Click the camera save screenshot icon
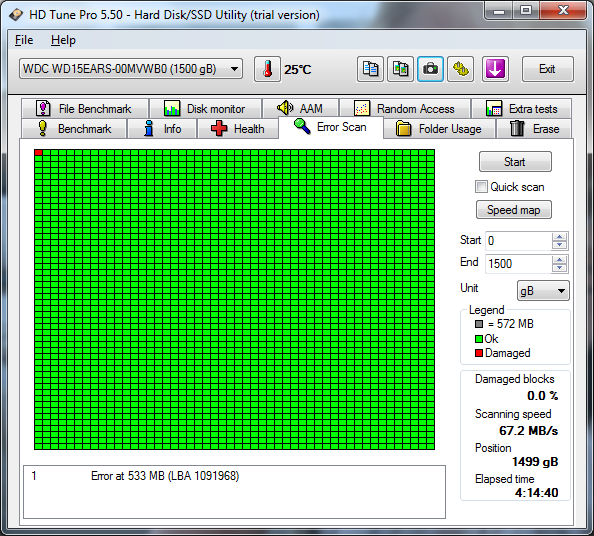594x536 pixels. click(x=430, y=69)
